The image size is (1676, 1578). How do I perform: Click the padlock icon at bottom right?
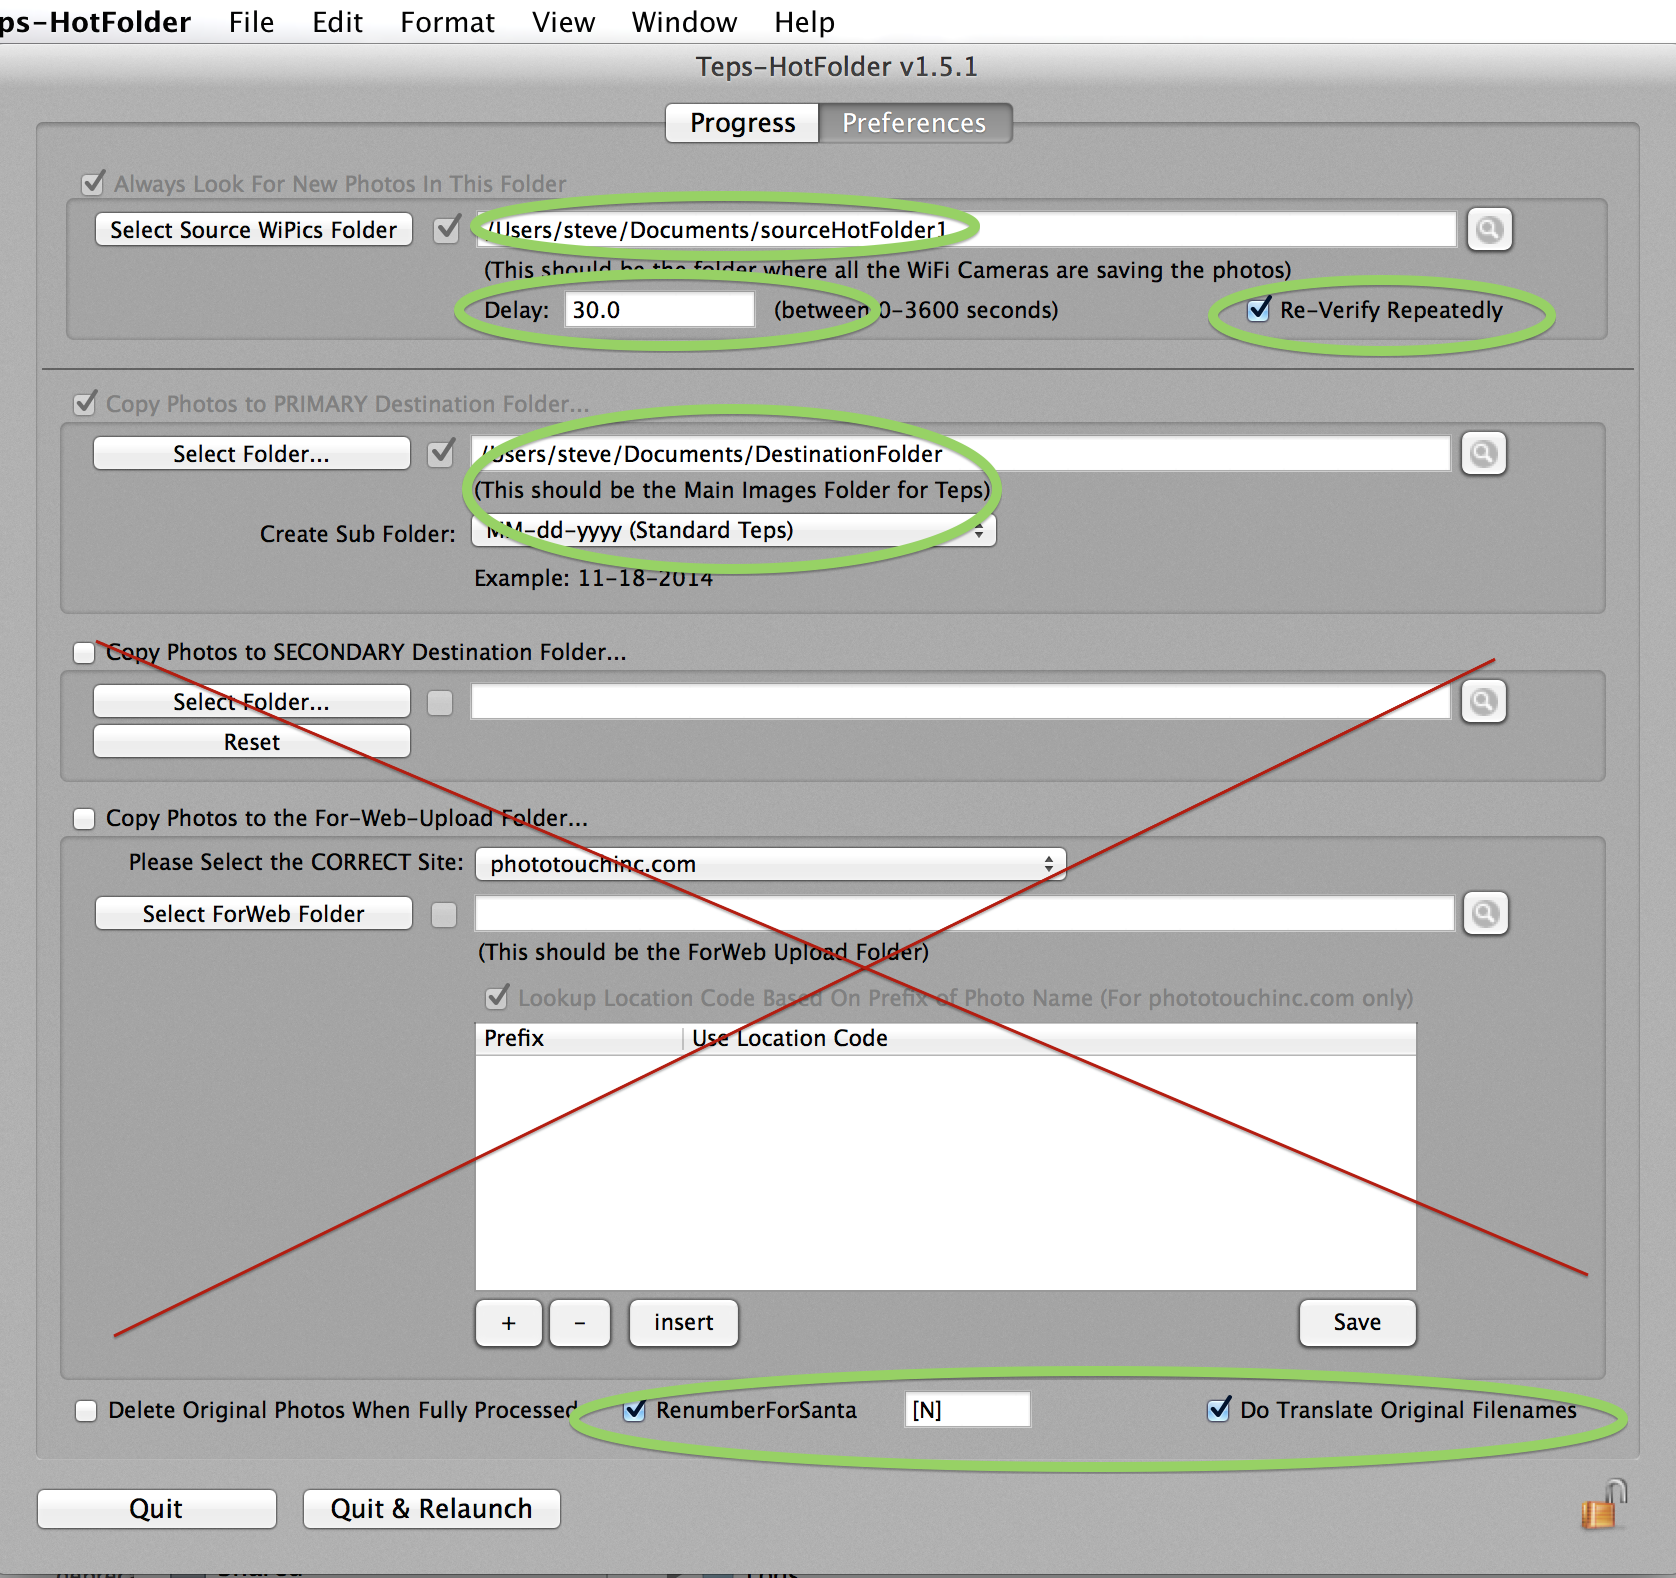(x=1604, y=1506)
